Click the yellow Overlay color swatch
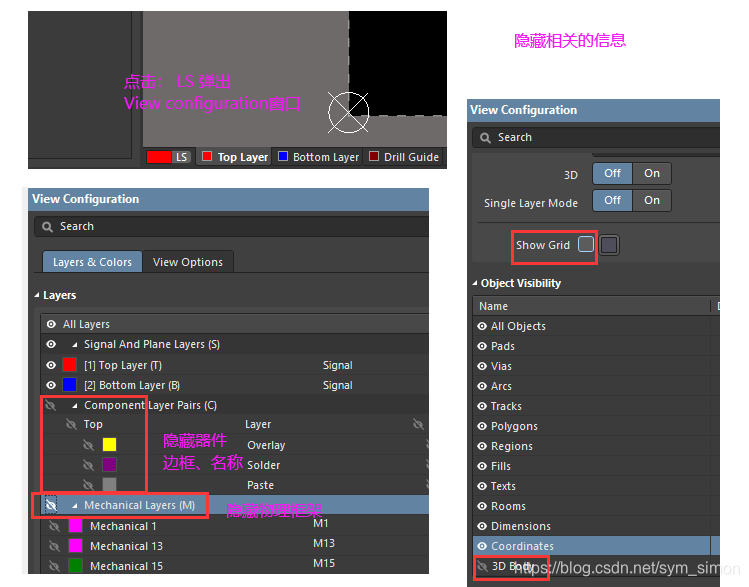The image size is (749, 587). [x=110, y=445]
